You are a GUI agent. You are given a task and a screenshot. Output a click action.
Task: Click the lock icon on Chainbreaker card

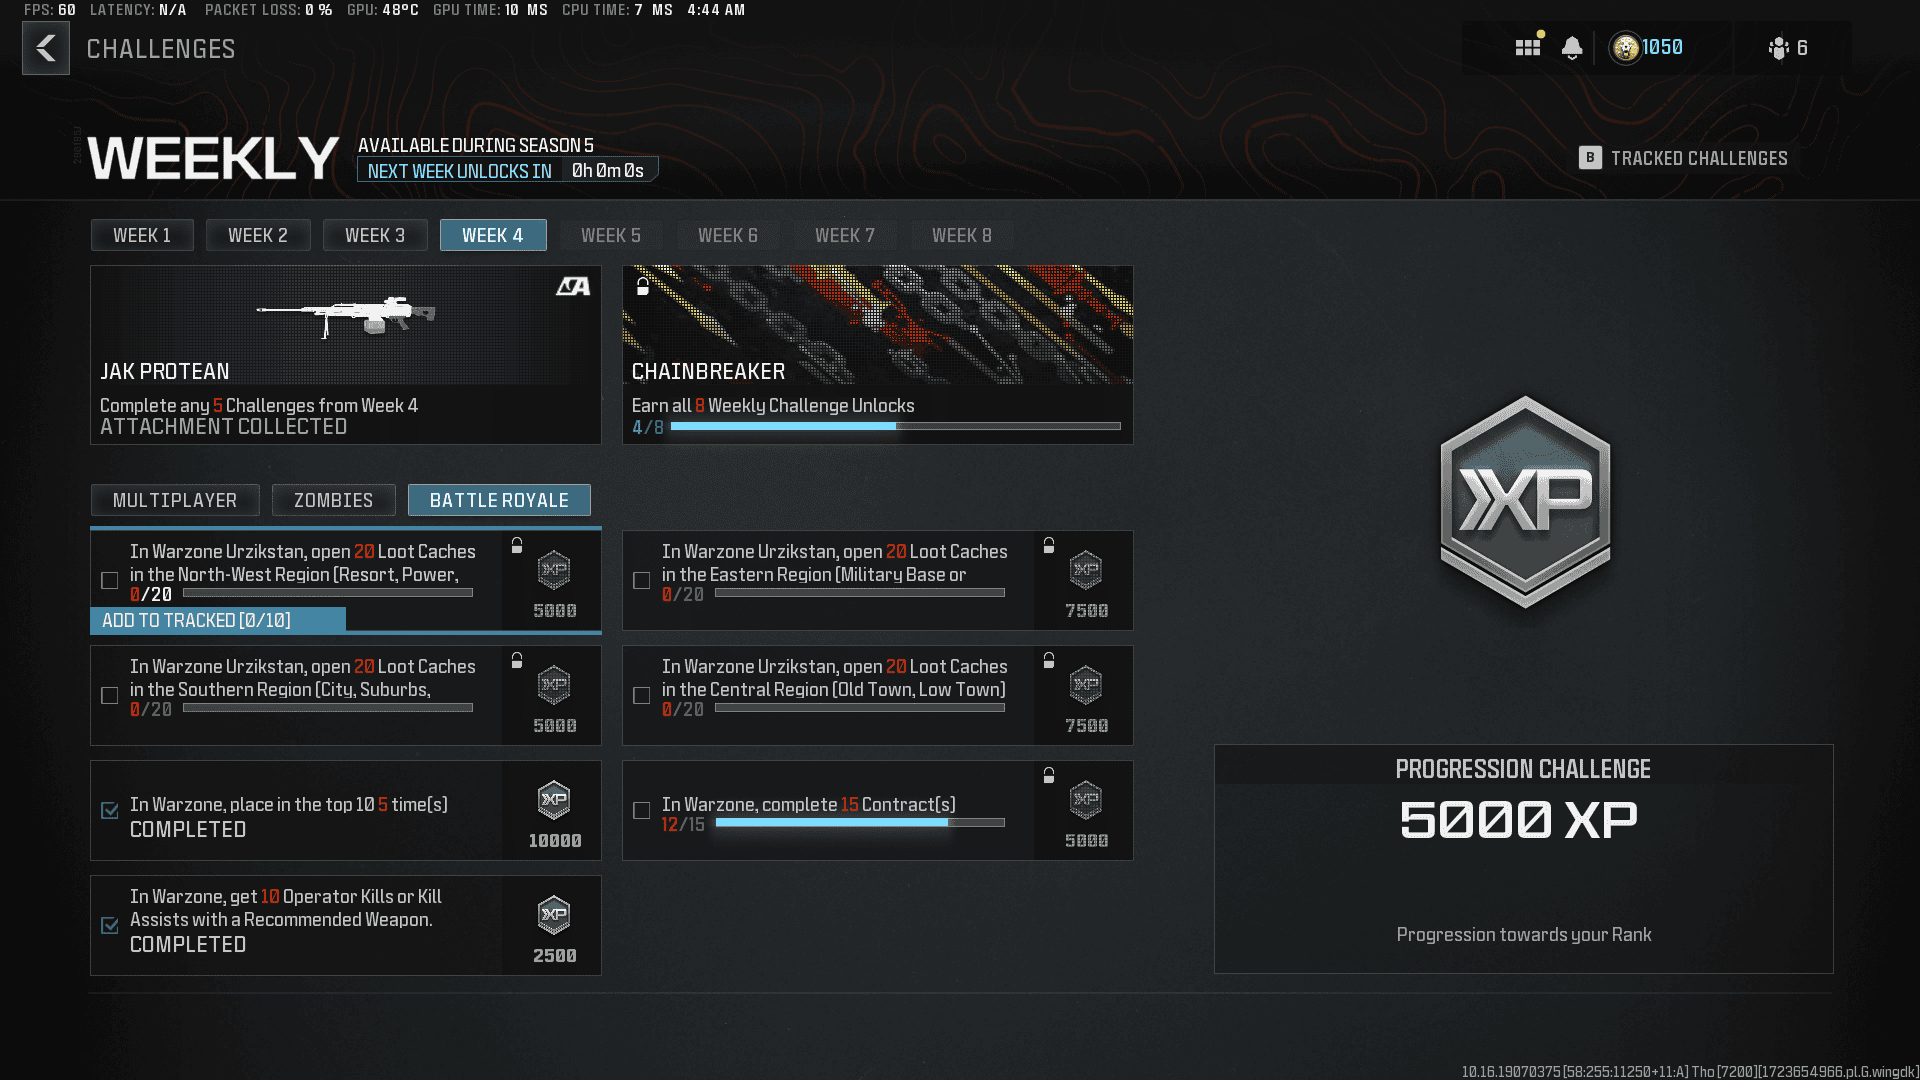point(643,286)
